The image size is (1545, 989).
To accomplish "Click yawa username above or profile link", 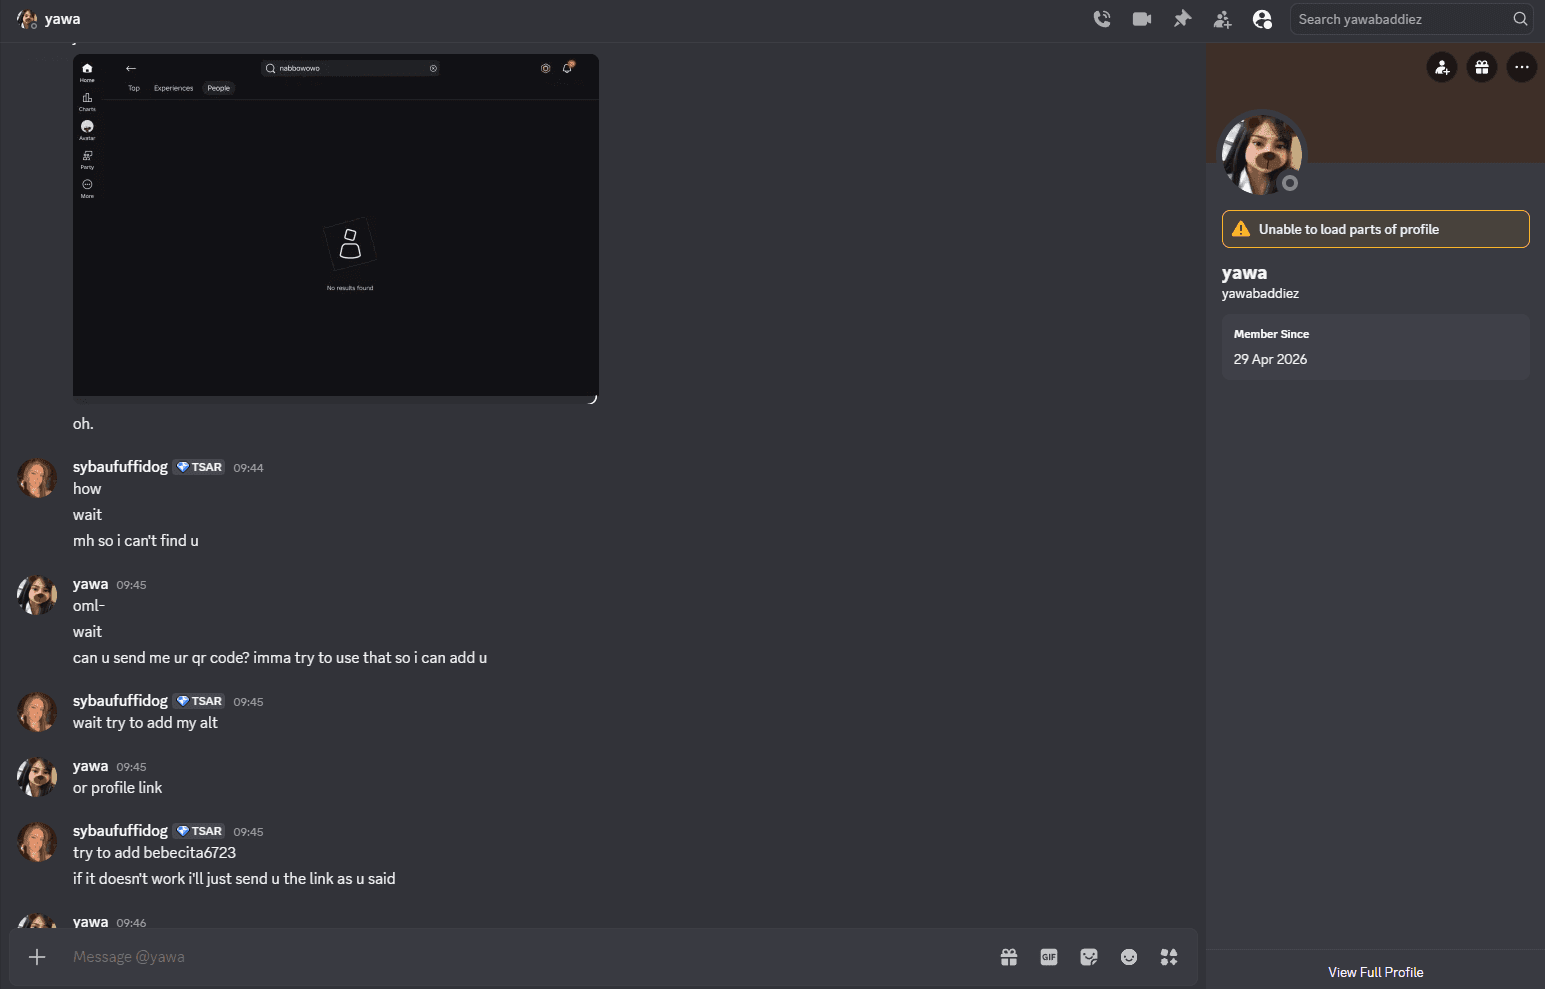I will [x=90, y=766].
